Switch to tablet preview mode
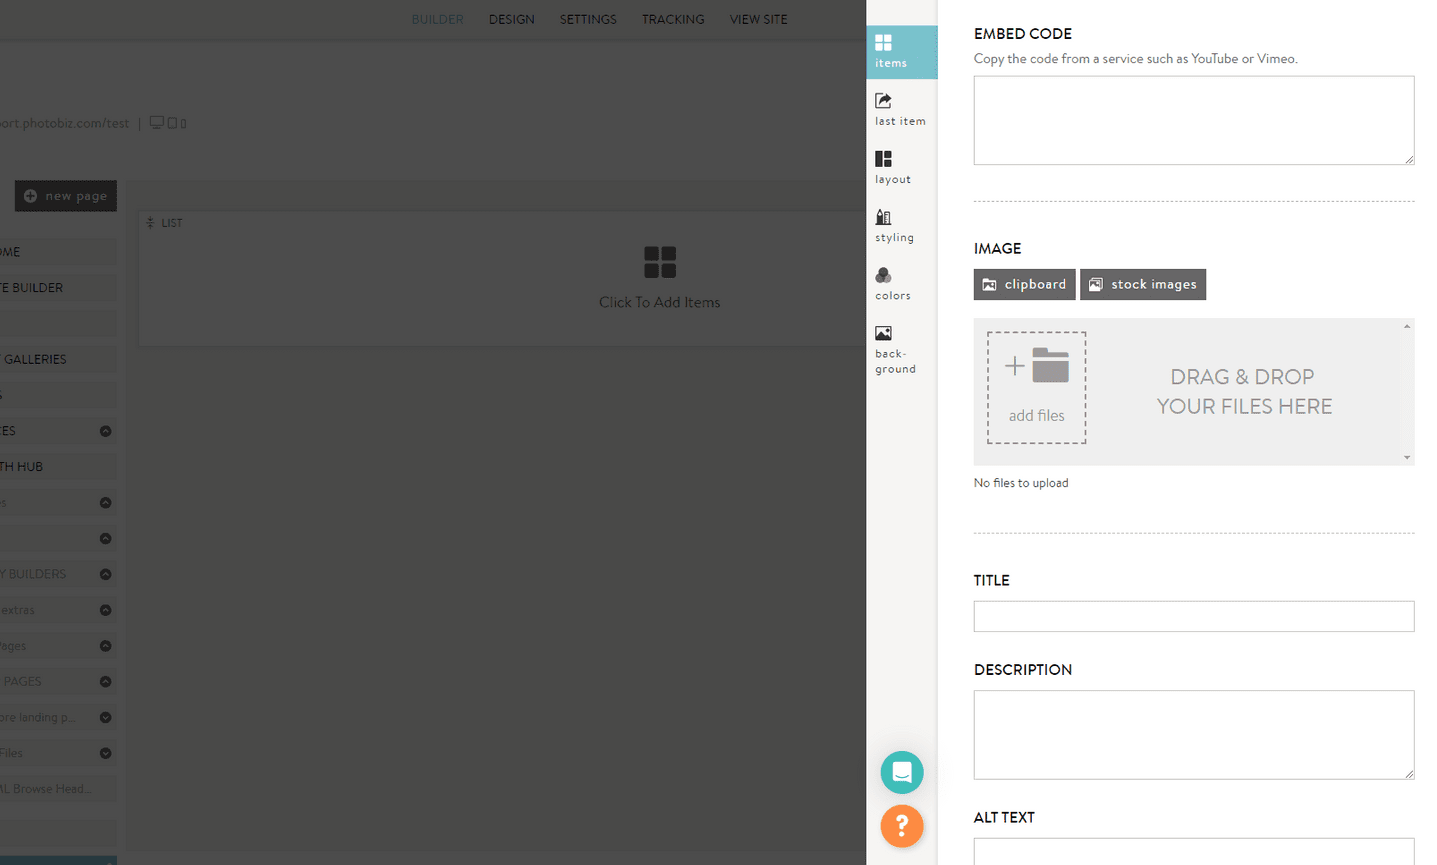The height and width of the screenshot is (865, 1437). [x=172, y=122]
